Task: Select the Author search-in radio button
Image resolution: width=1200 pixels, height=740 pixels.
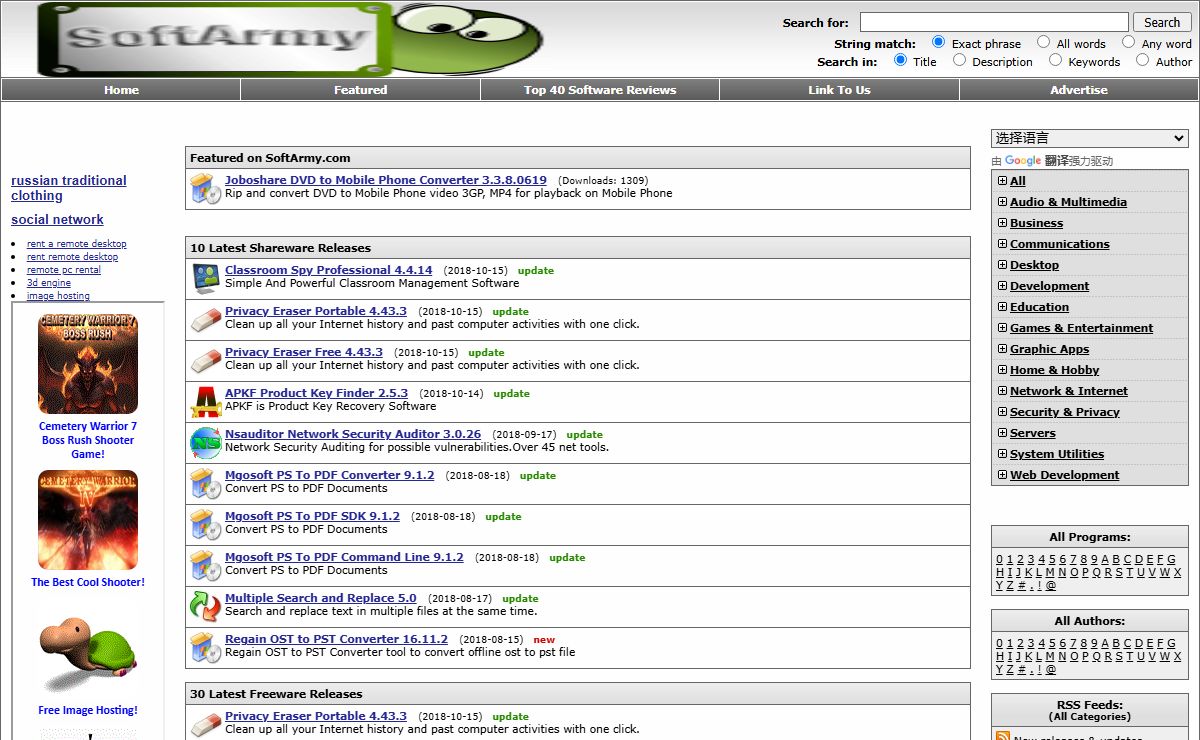Action: [1142, 60]
